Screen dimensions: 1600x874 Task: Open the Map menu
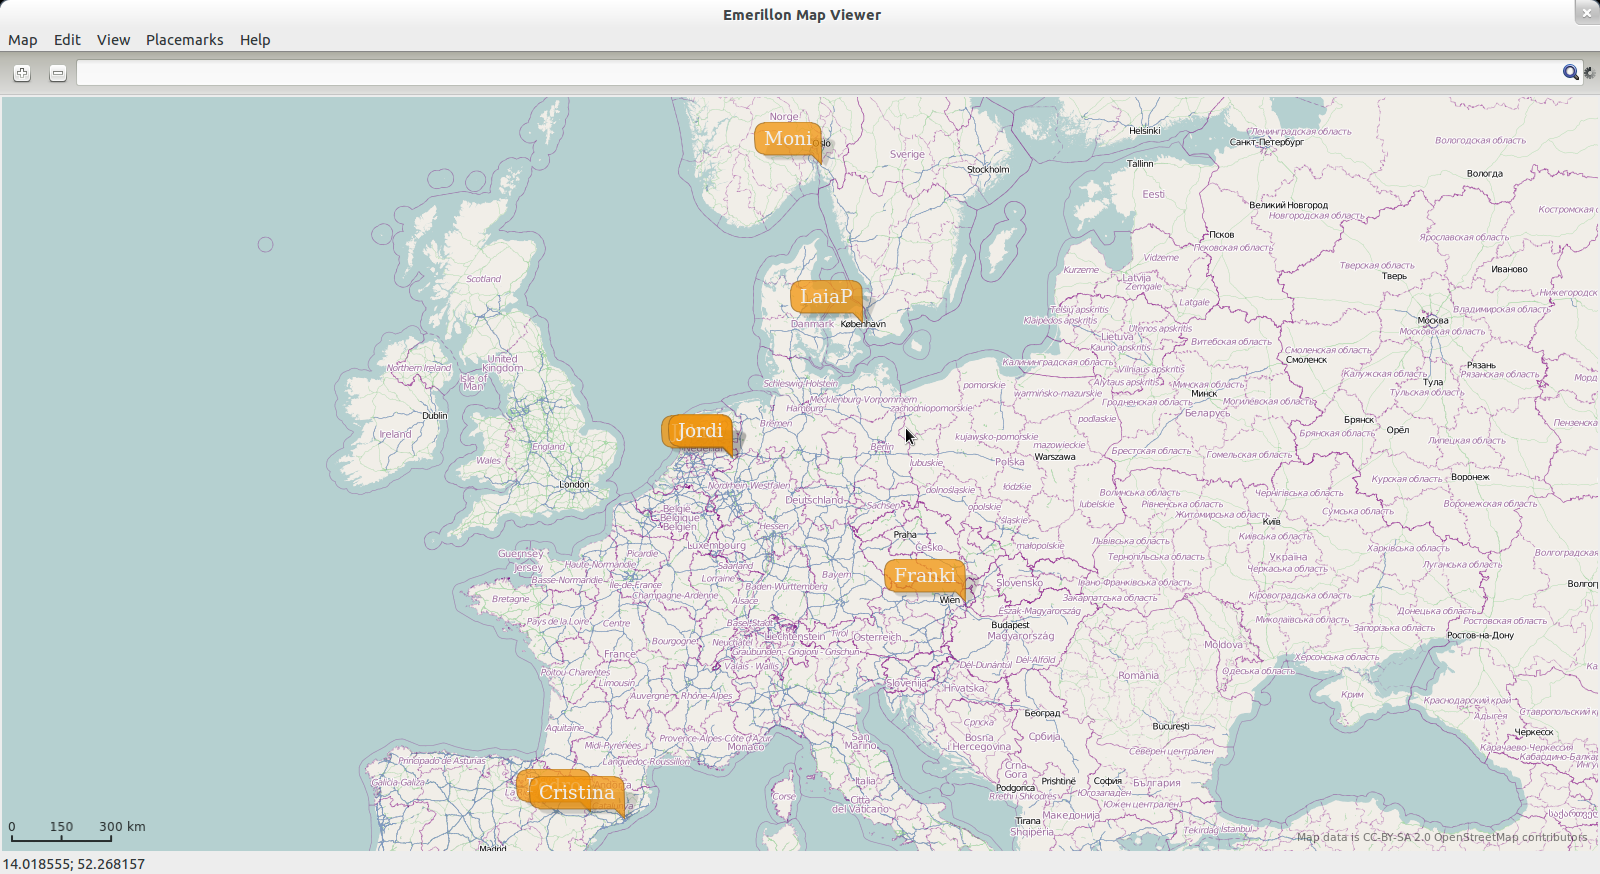tap(23, 40)
